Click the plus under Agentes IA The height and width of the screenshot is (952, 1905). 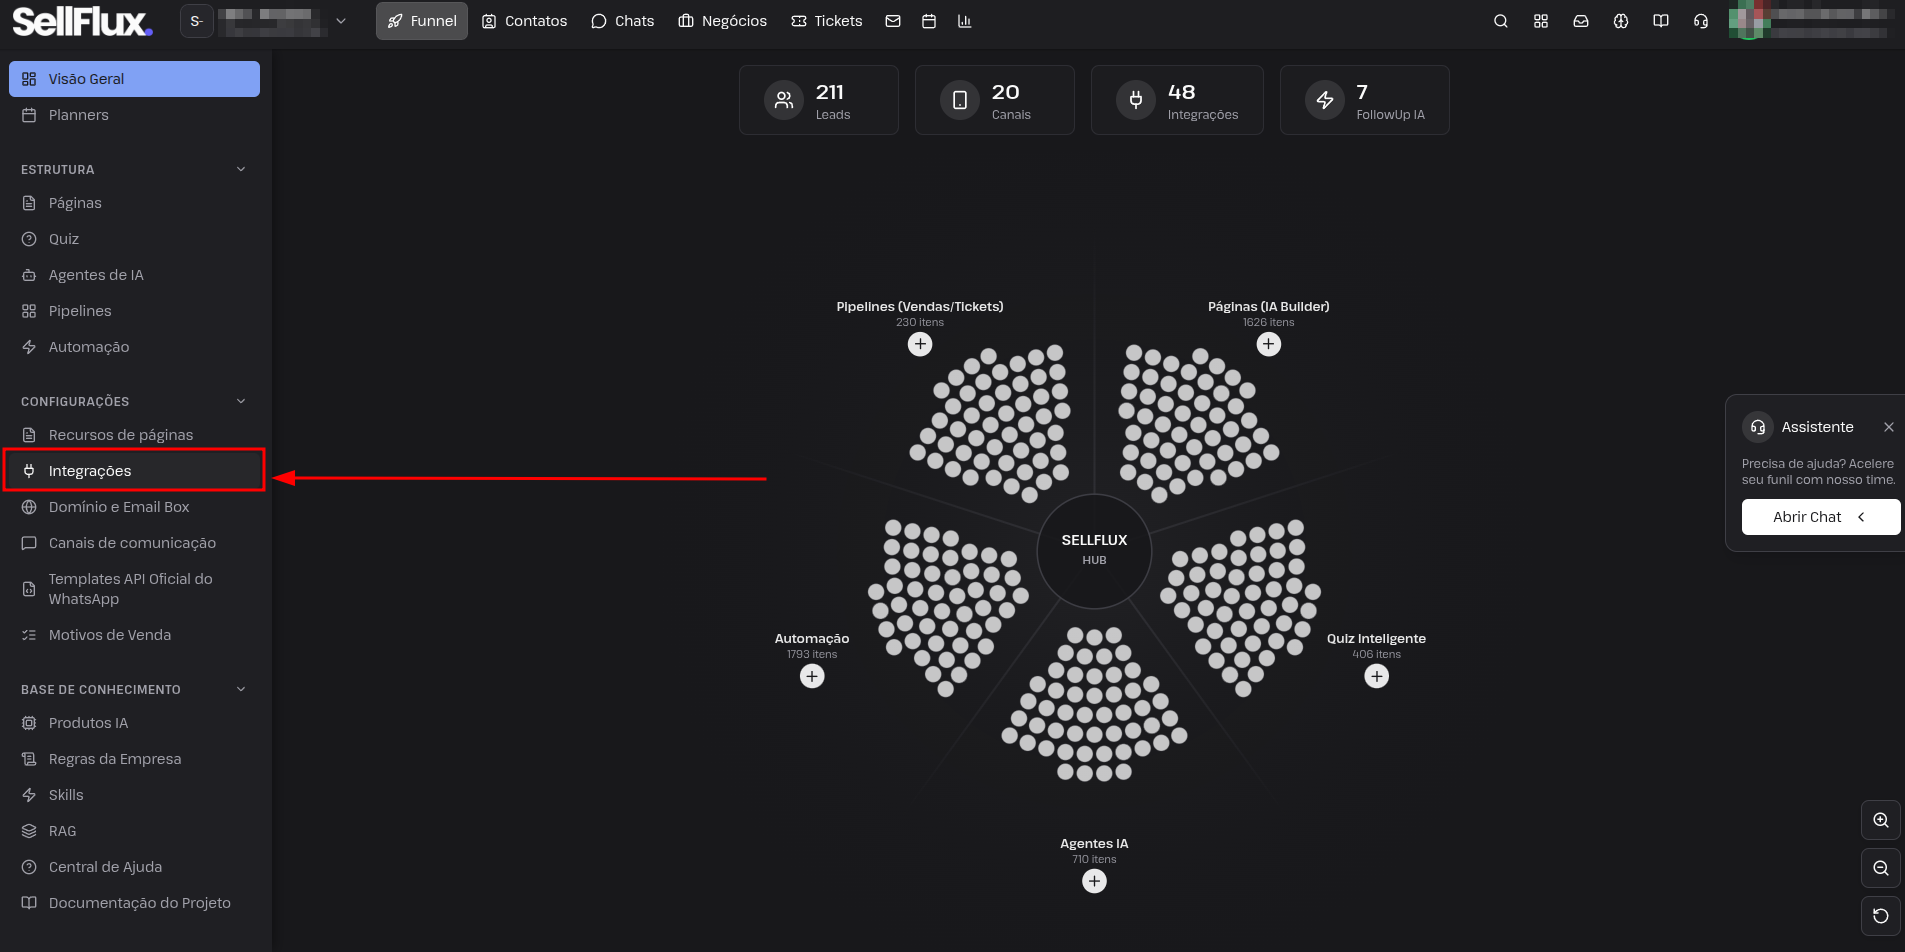click(1095, 881)
